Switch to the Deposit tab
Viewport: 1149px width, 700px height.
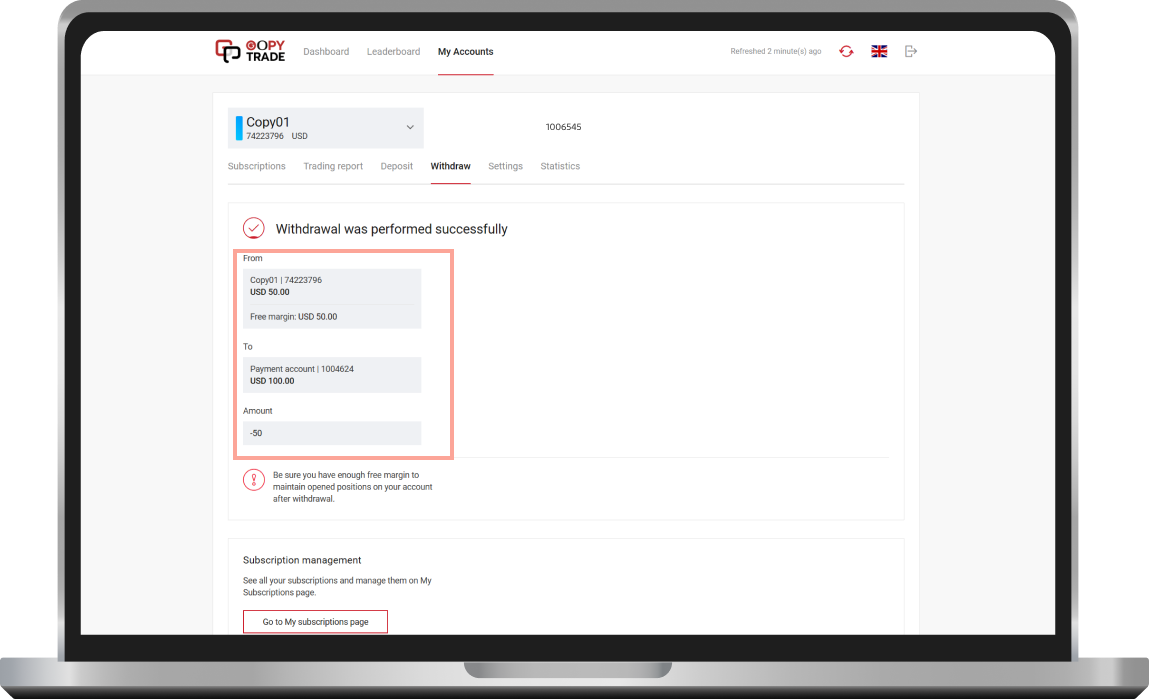[x=396, y=166]
